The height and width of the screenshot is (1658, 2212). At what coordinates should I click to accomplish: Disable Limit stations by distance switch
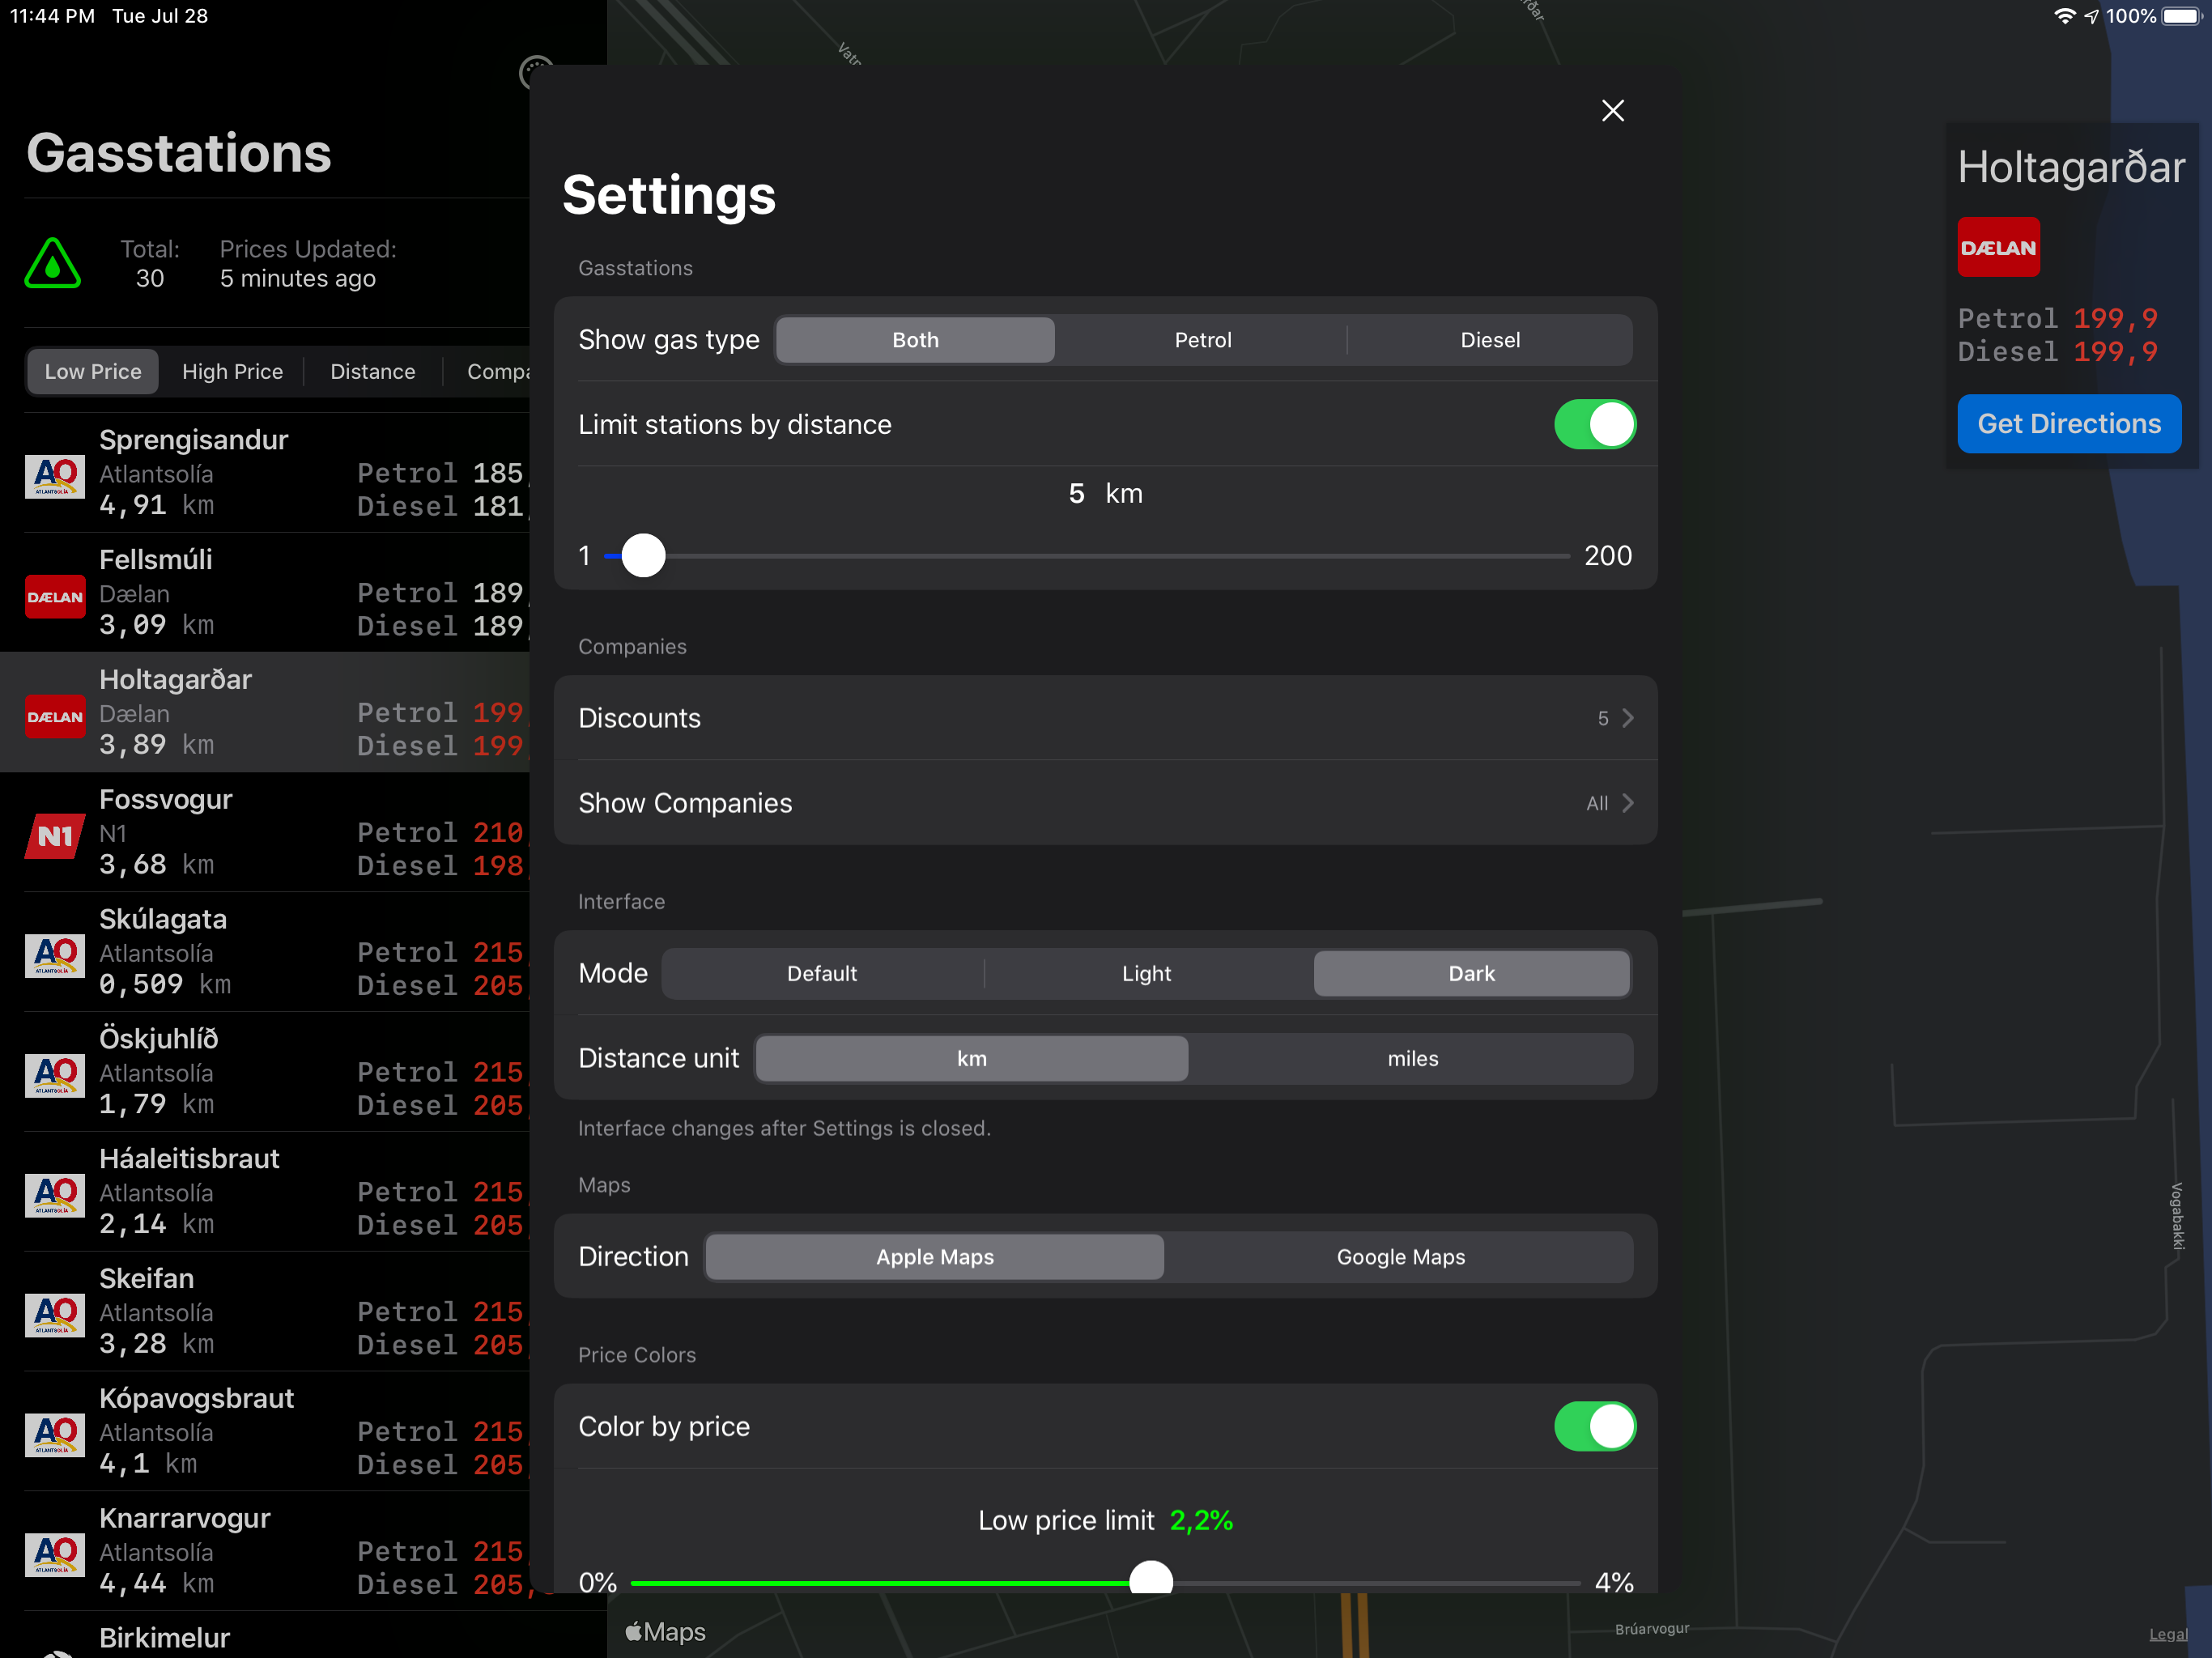tap(1594, 425)
